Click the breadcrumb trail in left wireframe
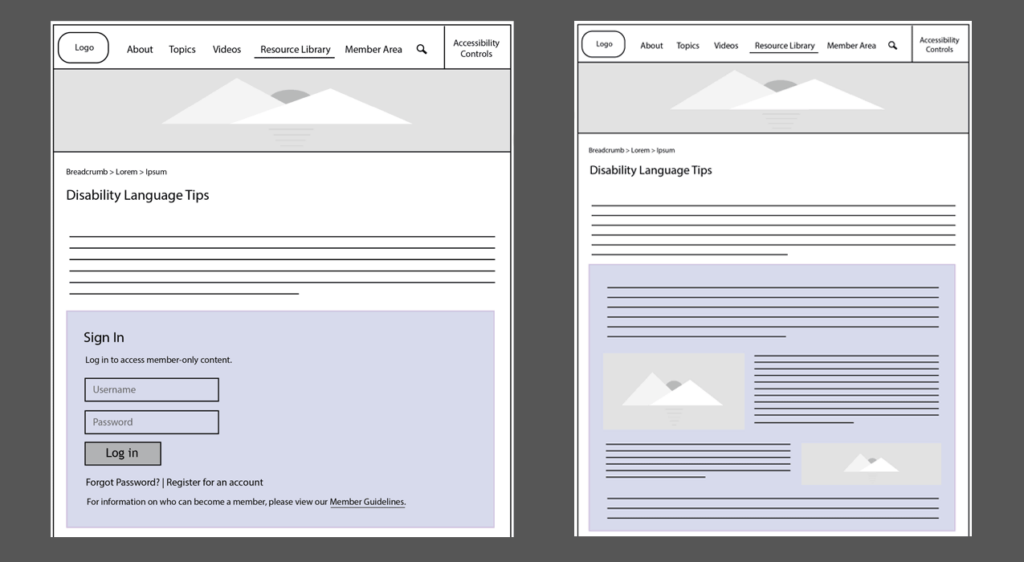Image resolution: width=1024 pixels, height=562 pixels. point(116,172)
